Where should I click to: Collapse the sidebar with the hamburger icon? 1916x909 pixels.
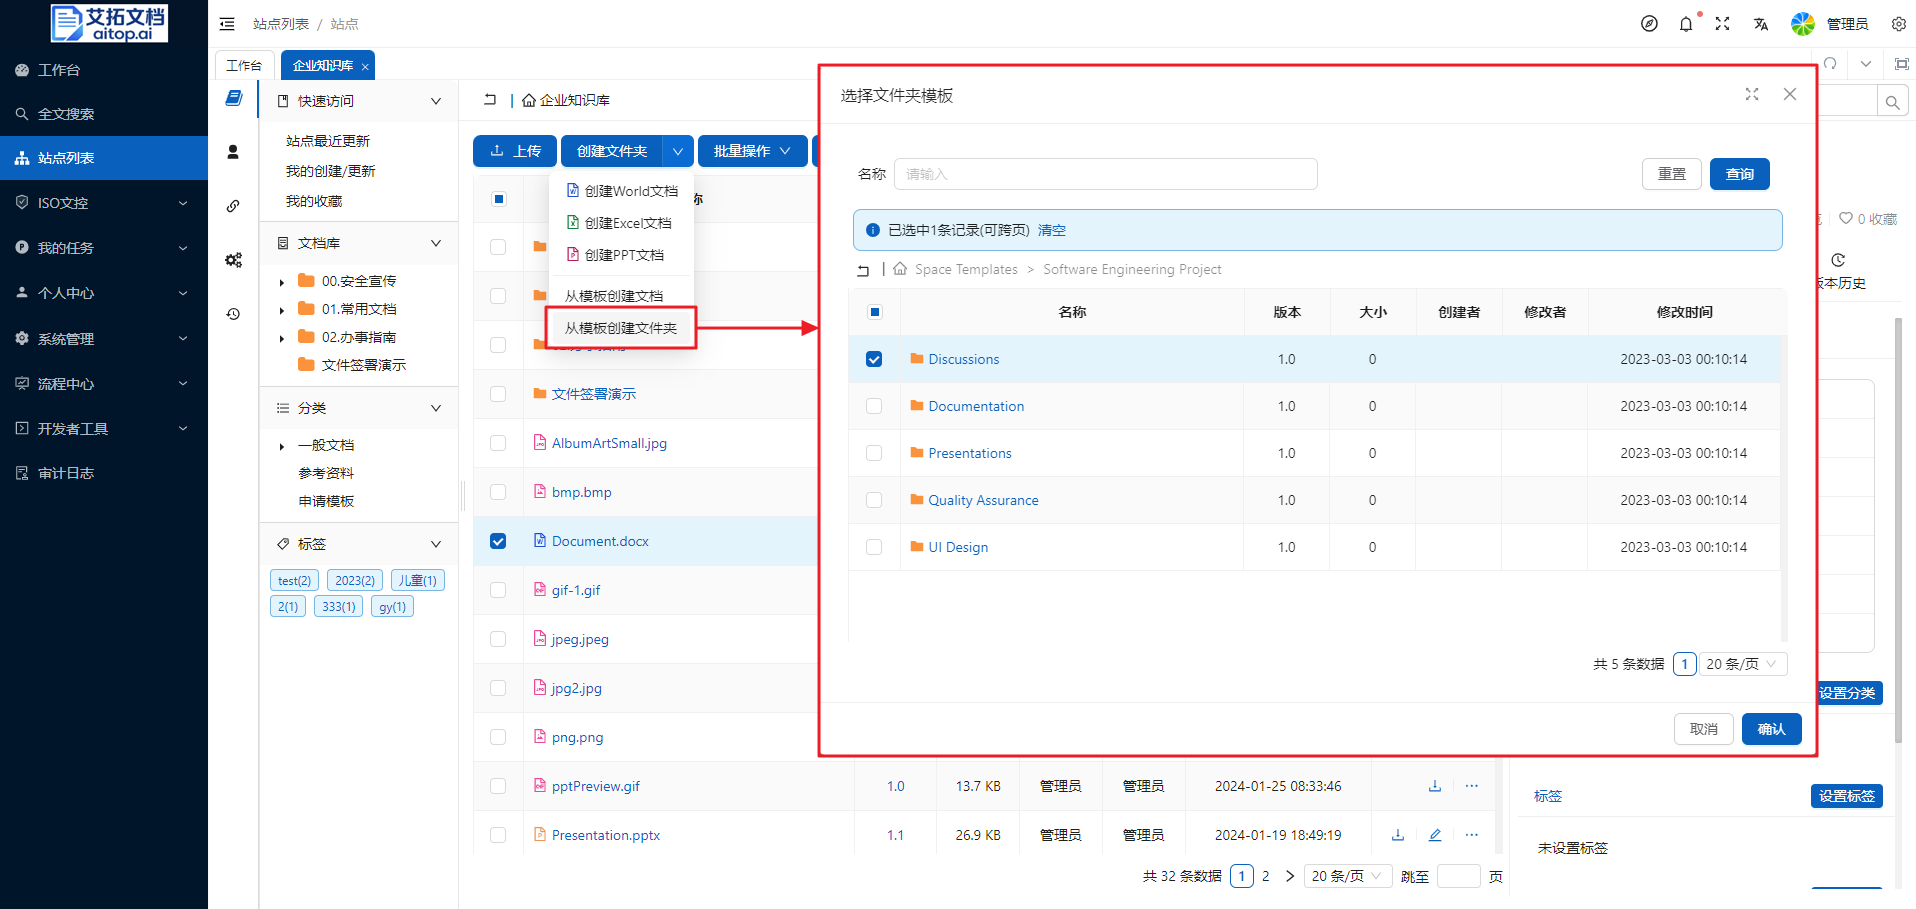click(x=227, y=24)
